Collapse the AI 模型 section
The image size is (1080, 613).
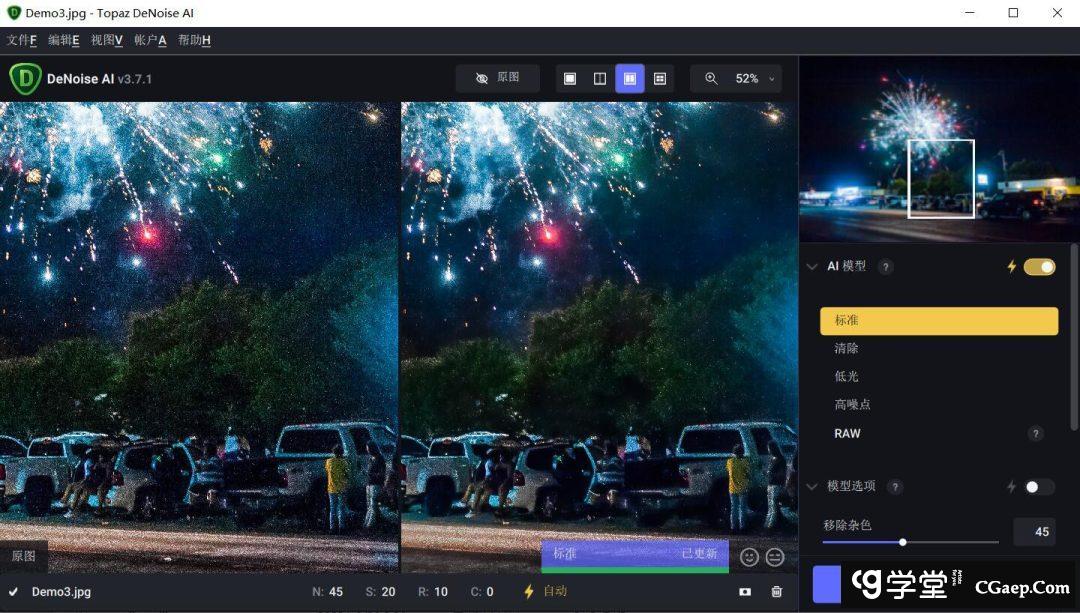[812, 267]
